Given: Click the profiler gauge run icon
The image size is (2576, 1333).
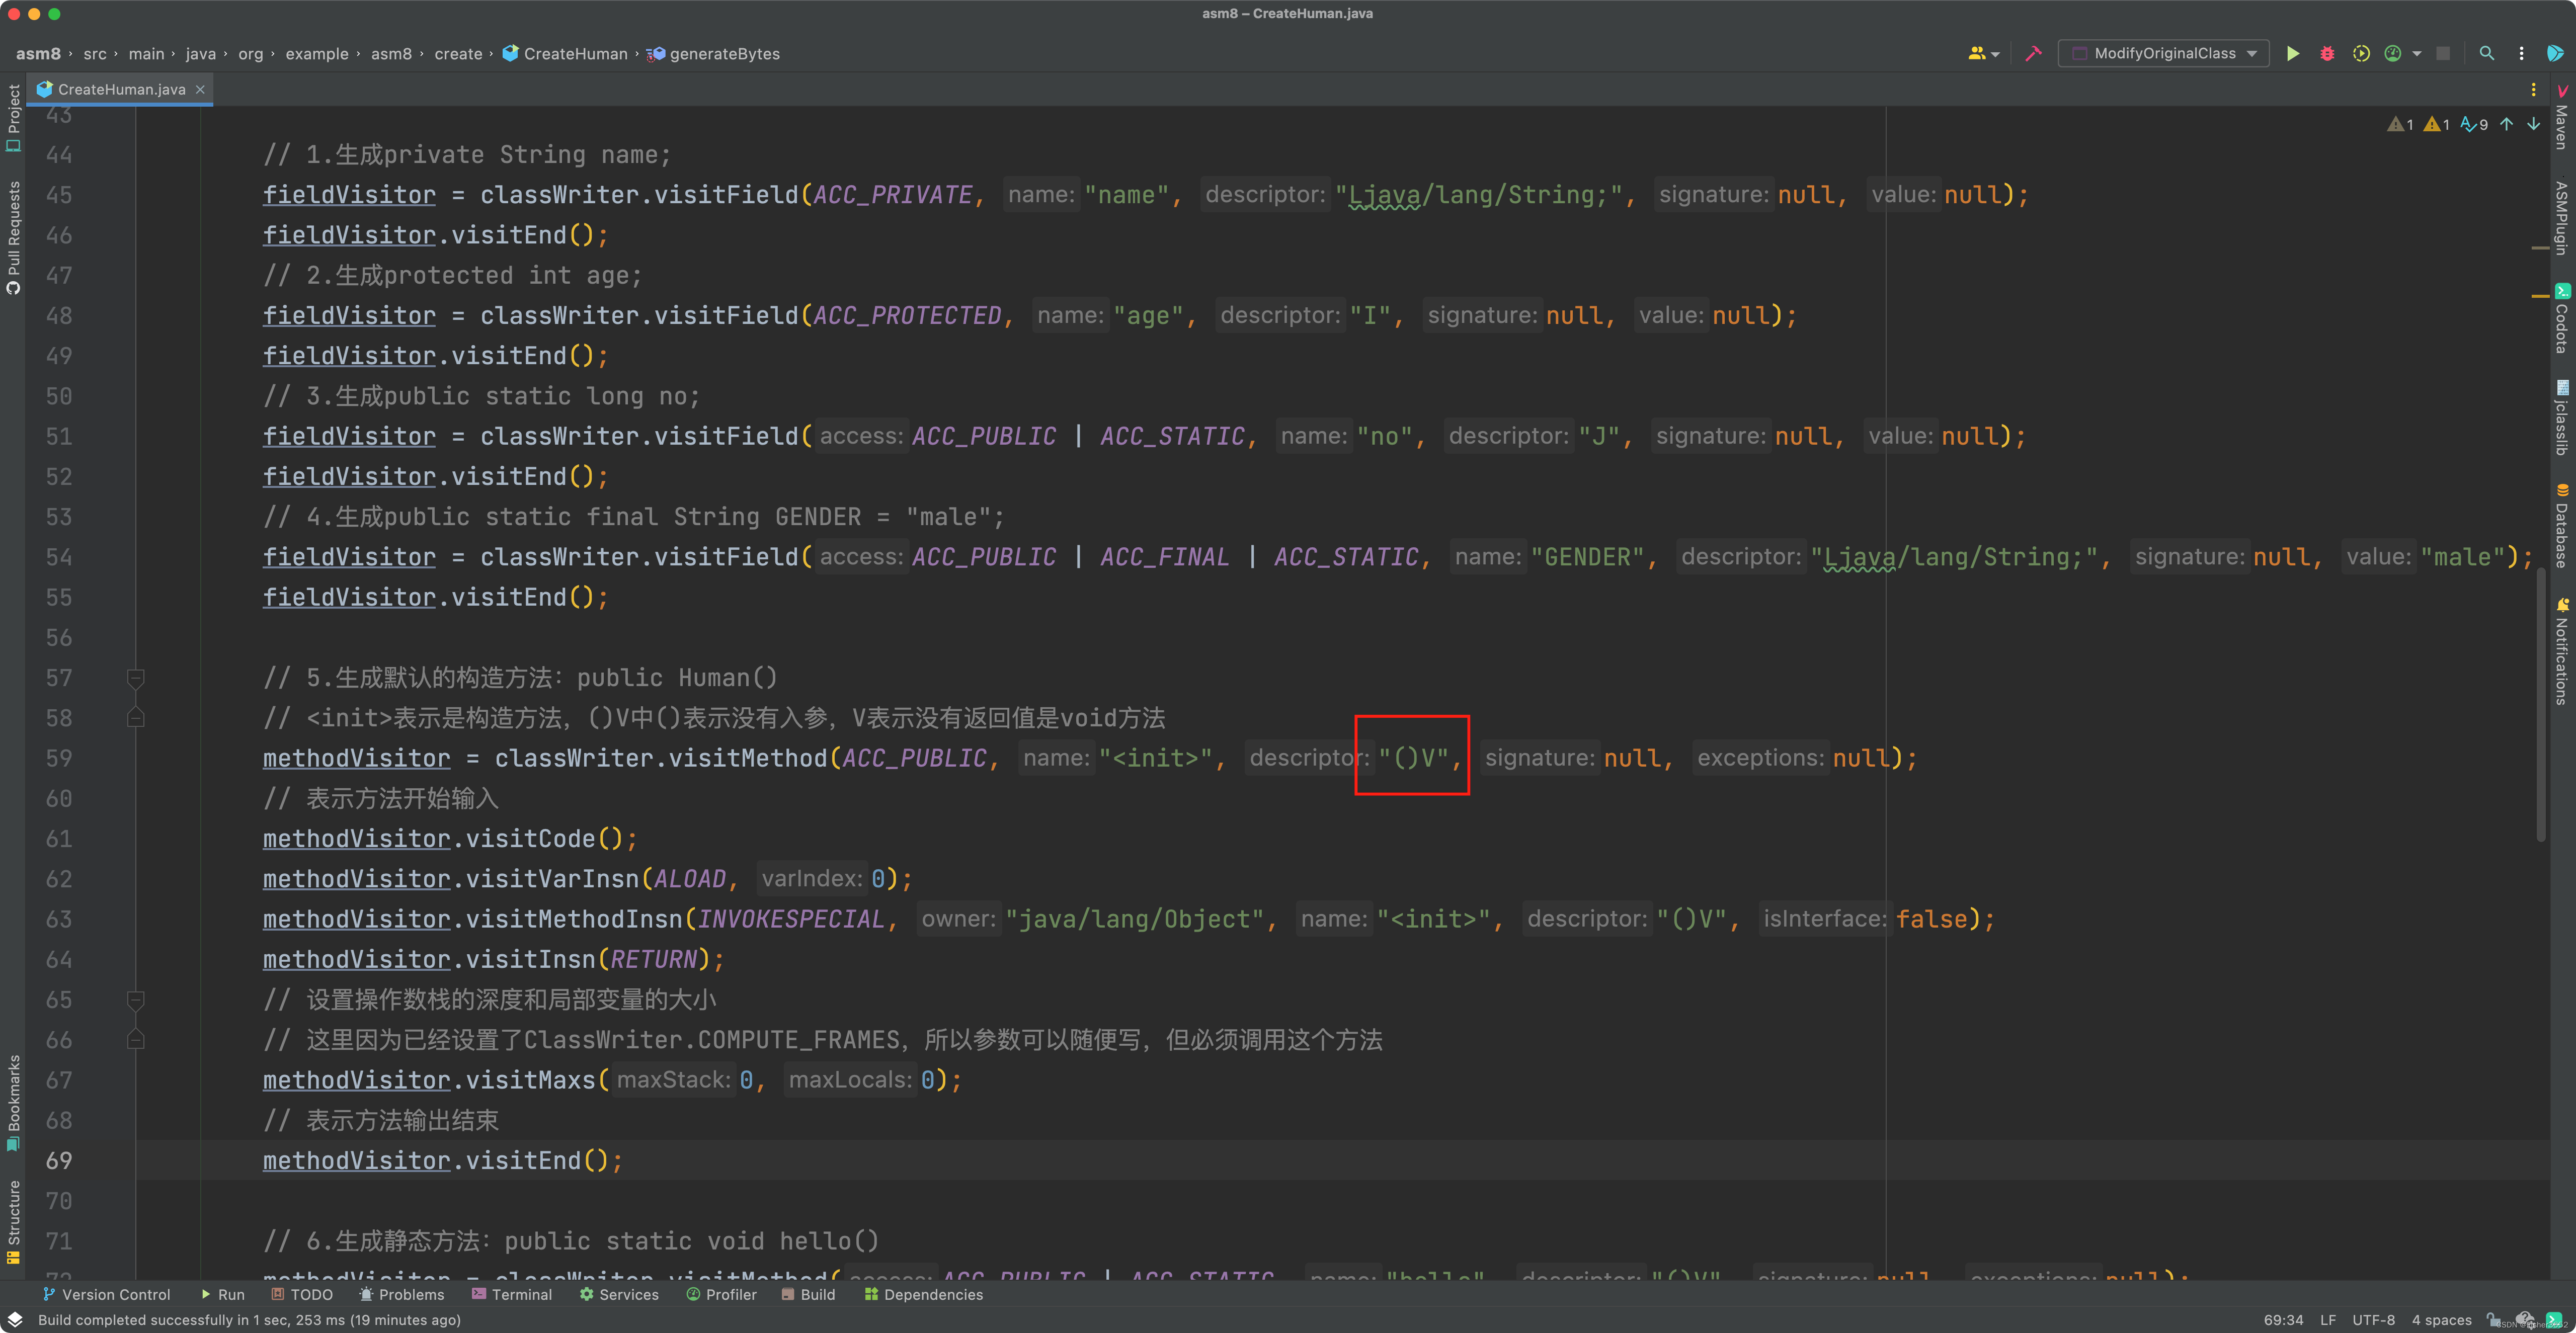Looking at the screenshot, I should [2392, 54].
